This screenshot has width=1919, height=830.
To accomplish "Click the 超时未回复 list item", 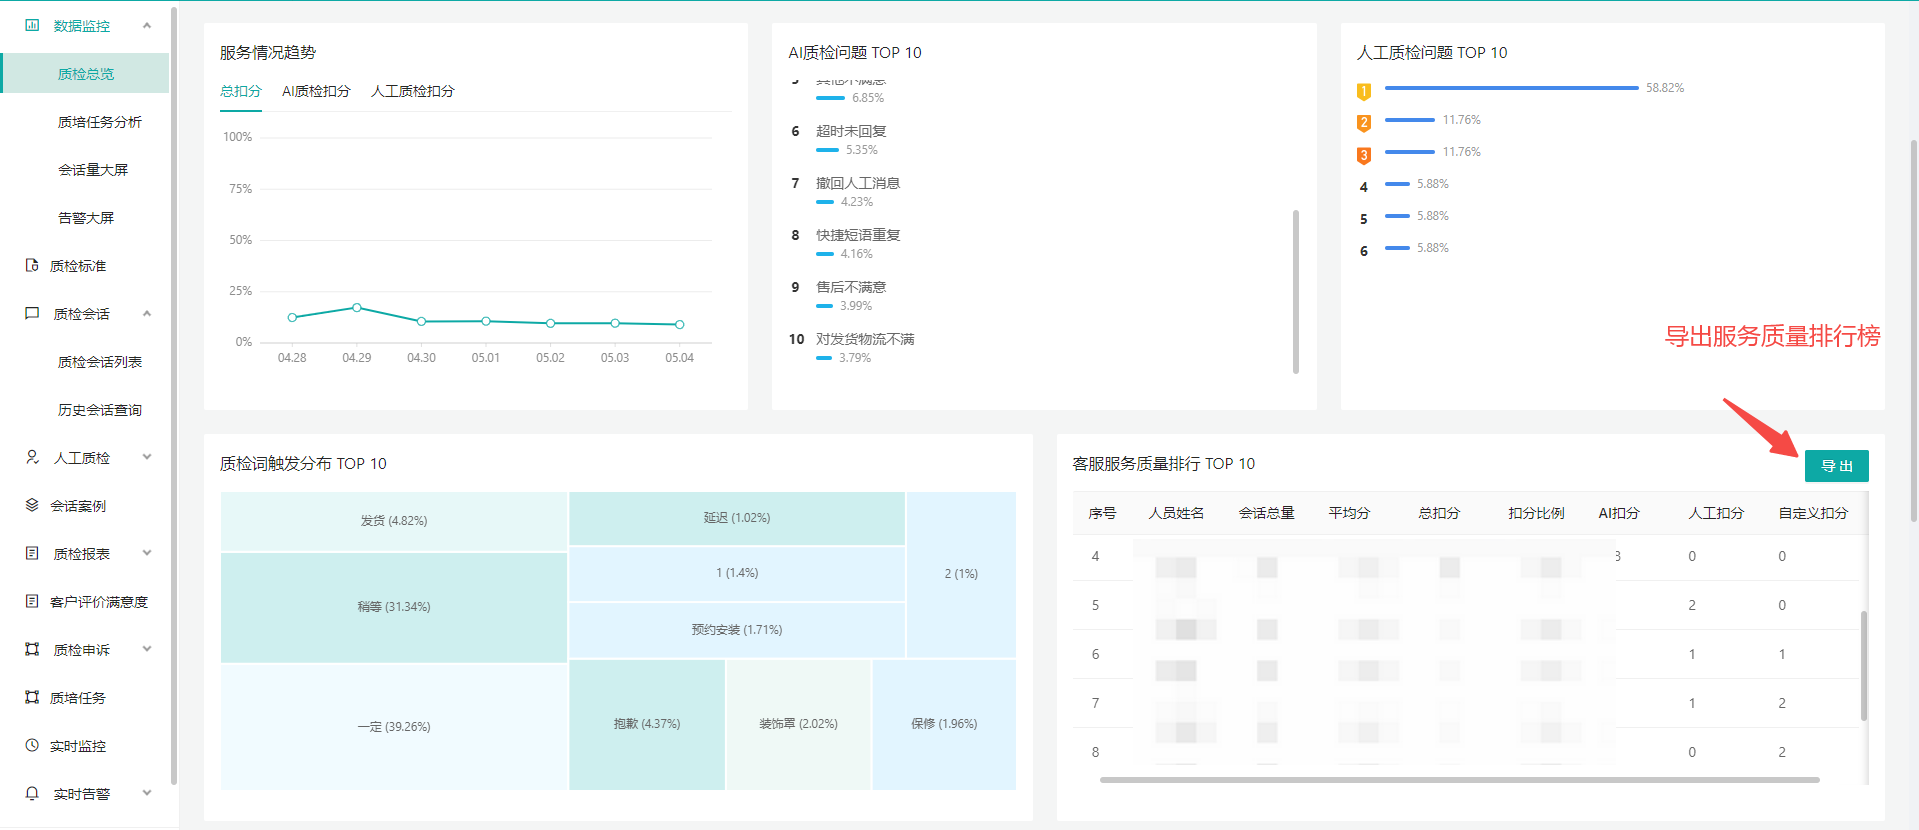I will pyautogui.click(x=851, y=131).
